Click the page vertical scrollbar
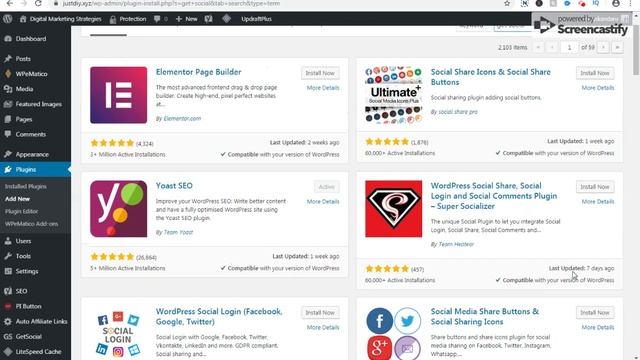The image size is (640, 360). pyautogui.click(x=636, y=49)
